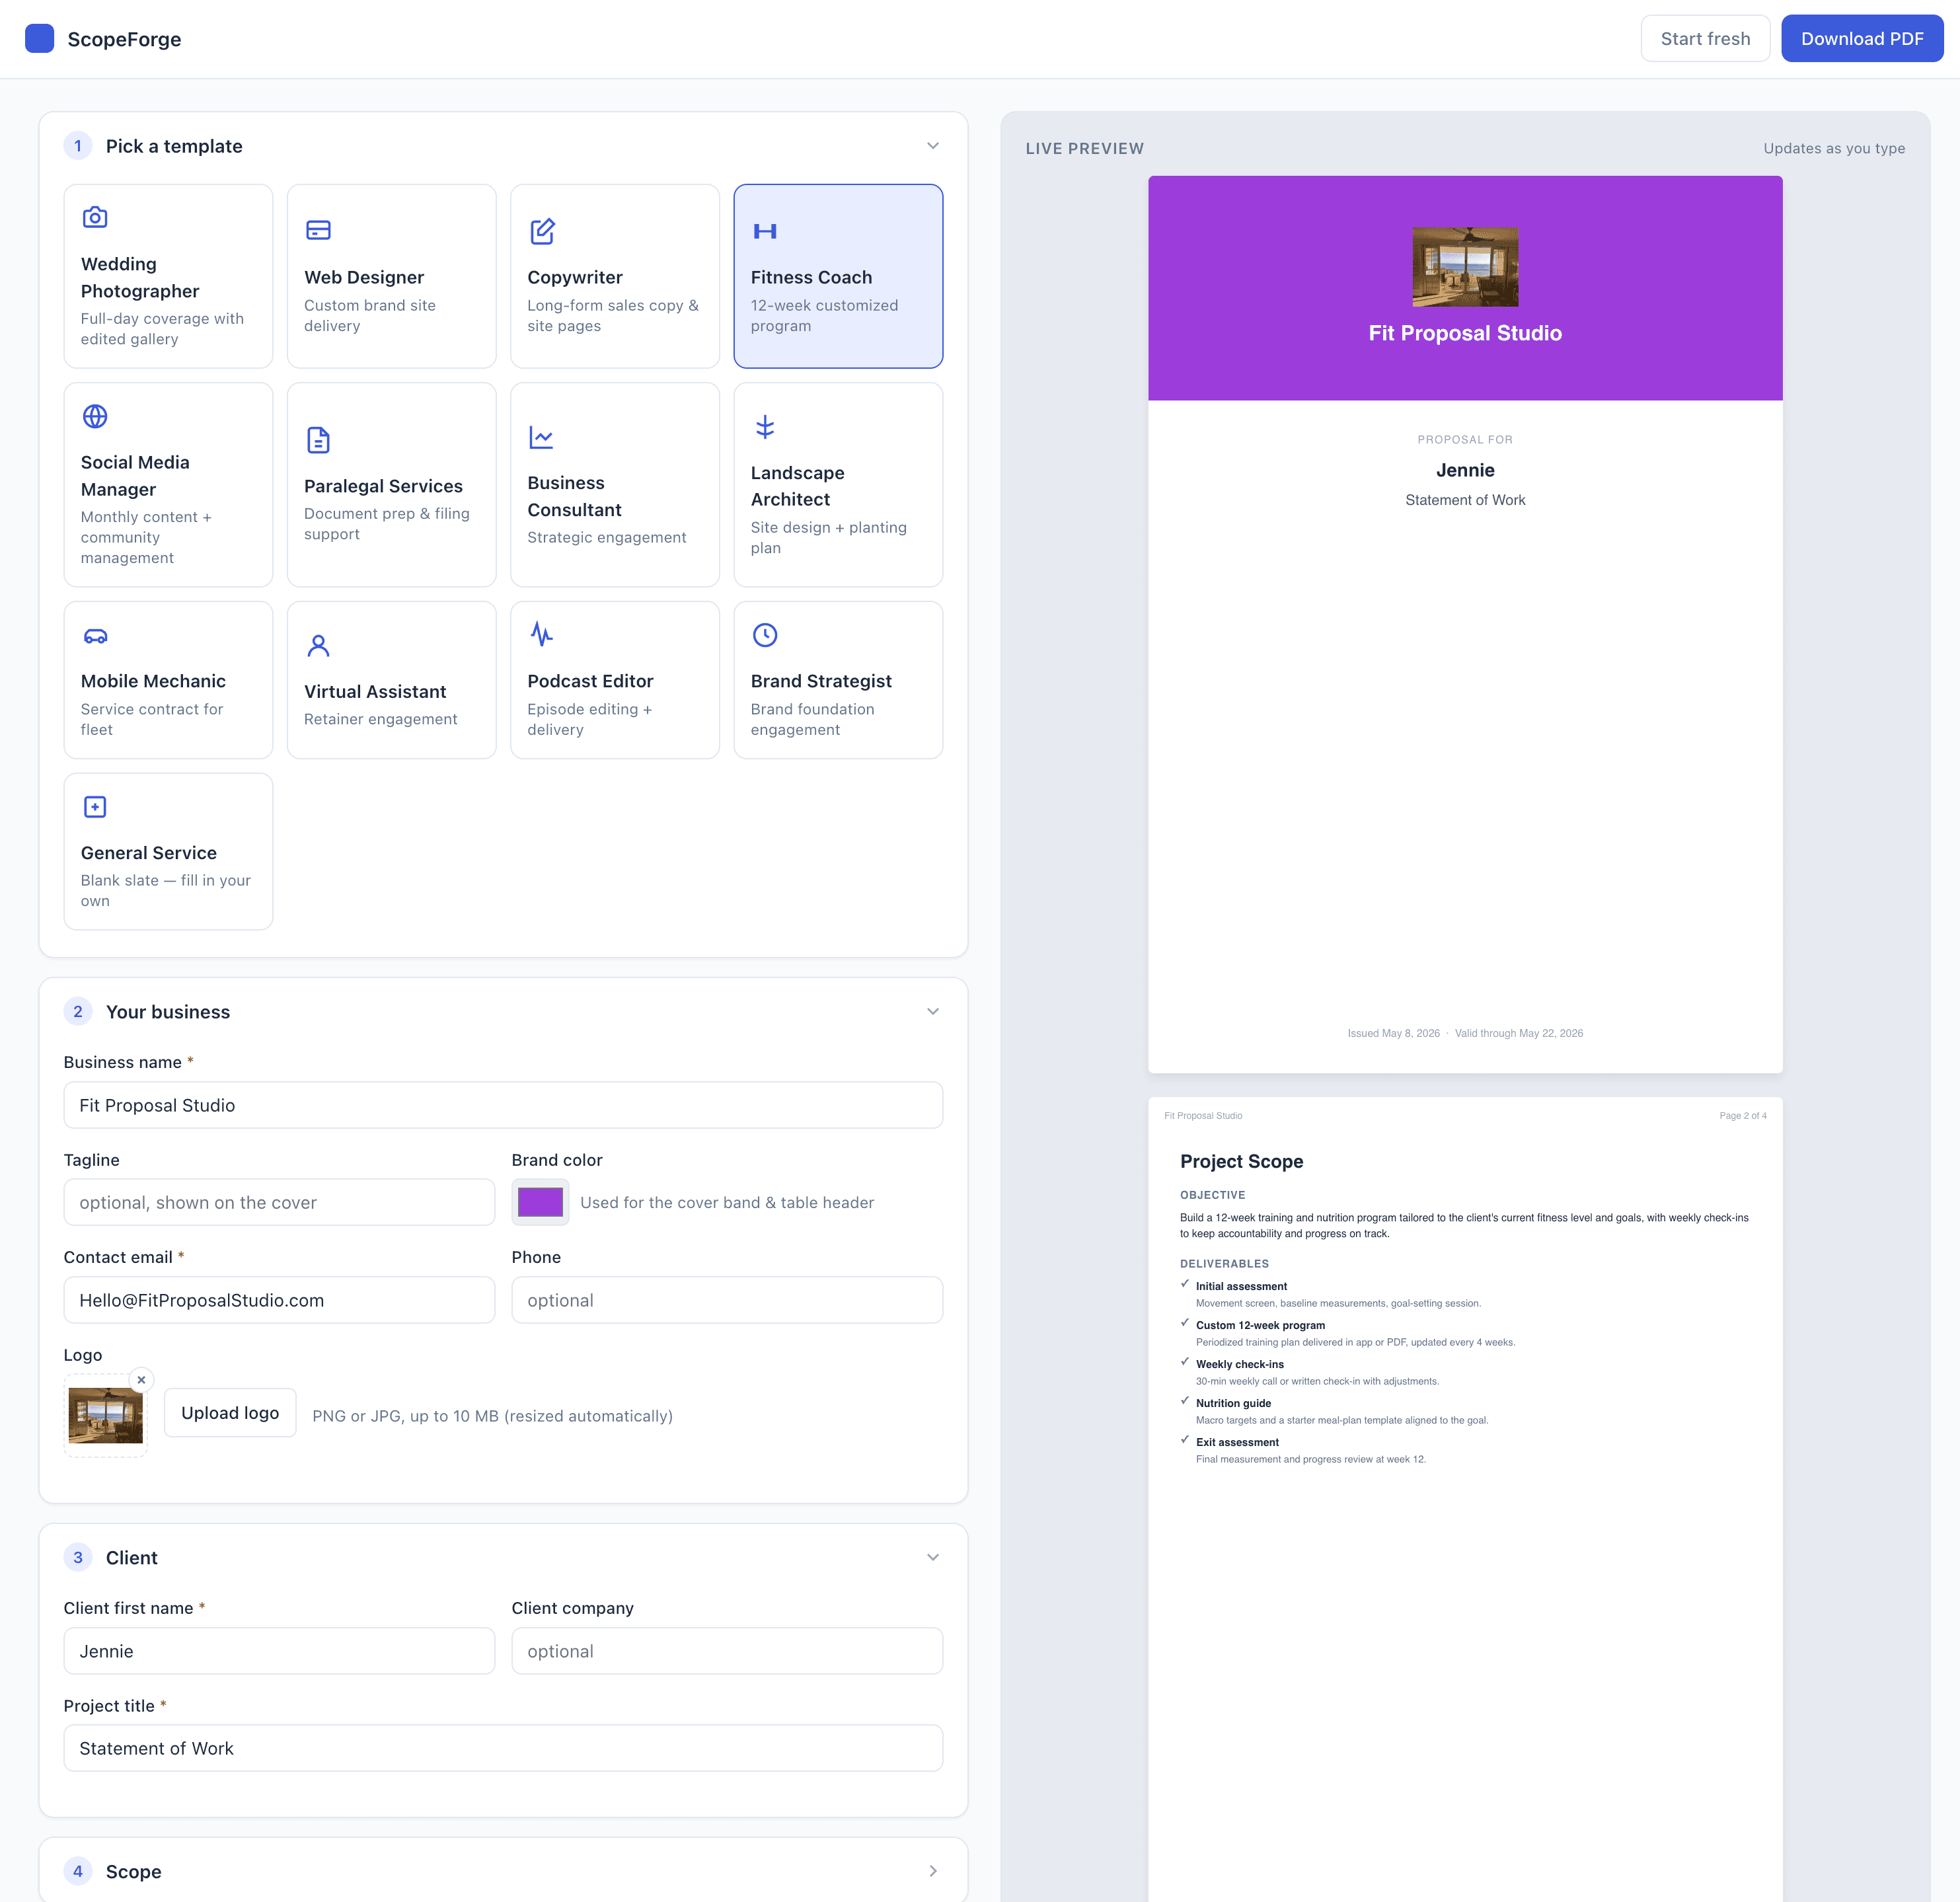Click the "Nutrition guide" deliverable
The height and width of the screenshot is (1902, 1960).
(x=1233, y=1403)
